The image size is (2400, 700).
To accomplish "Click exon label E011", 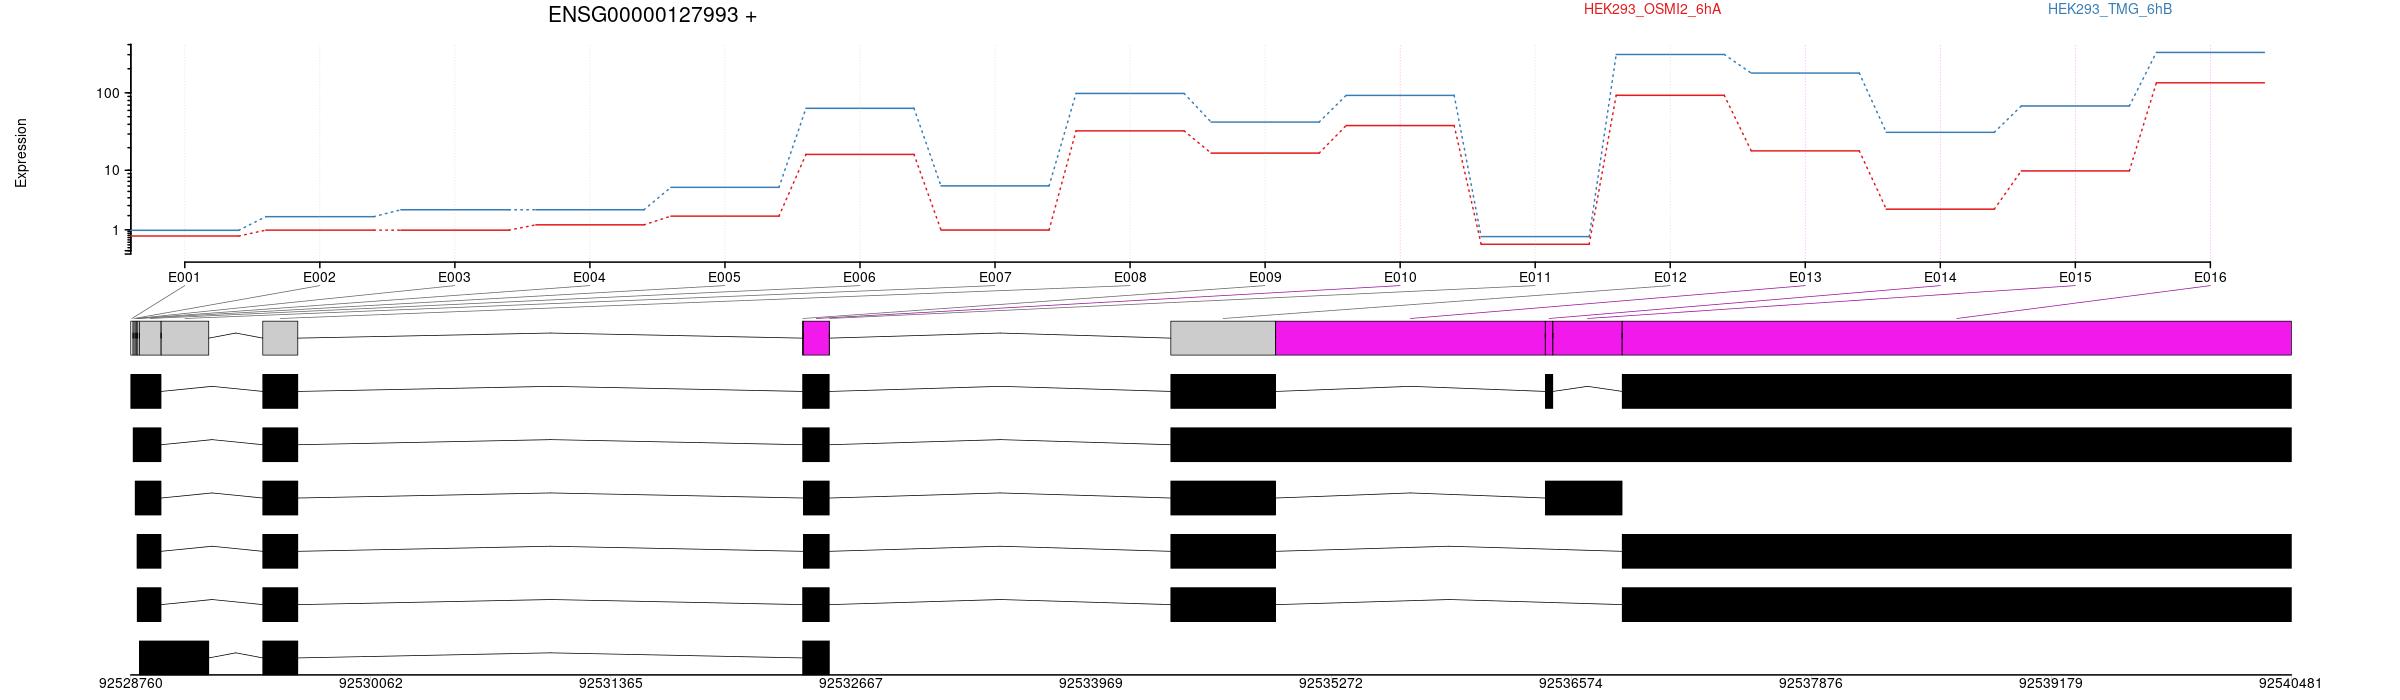I will click(x=1535, y=277).
